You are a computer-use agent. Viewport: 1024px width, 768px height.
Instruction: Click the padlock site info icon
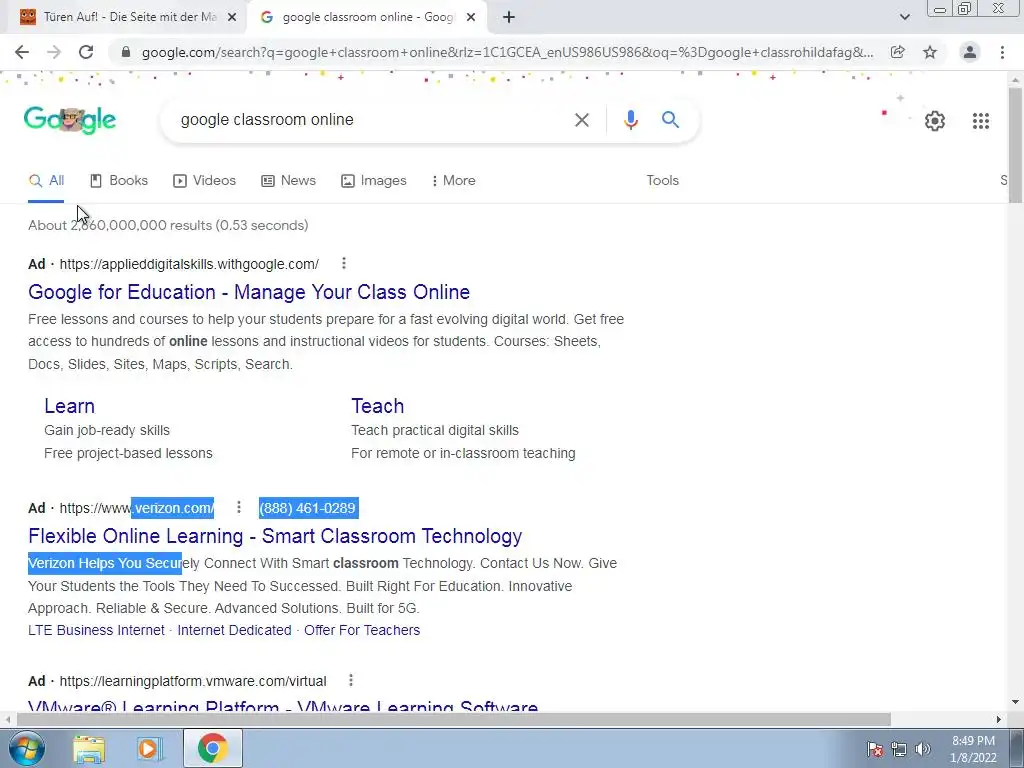(x=126, y=52)
